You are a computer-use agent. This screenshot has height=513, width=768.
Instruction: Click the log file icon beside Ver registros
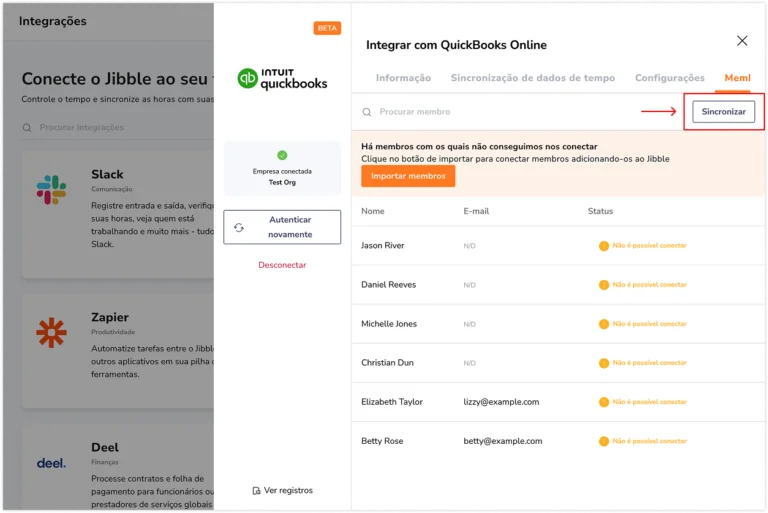256,491
